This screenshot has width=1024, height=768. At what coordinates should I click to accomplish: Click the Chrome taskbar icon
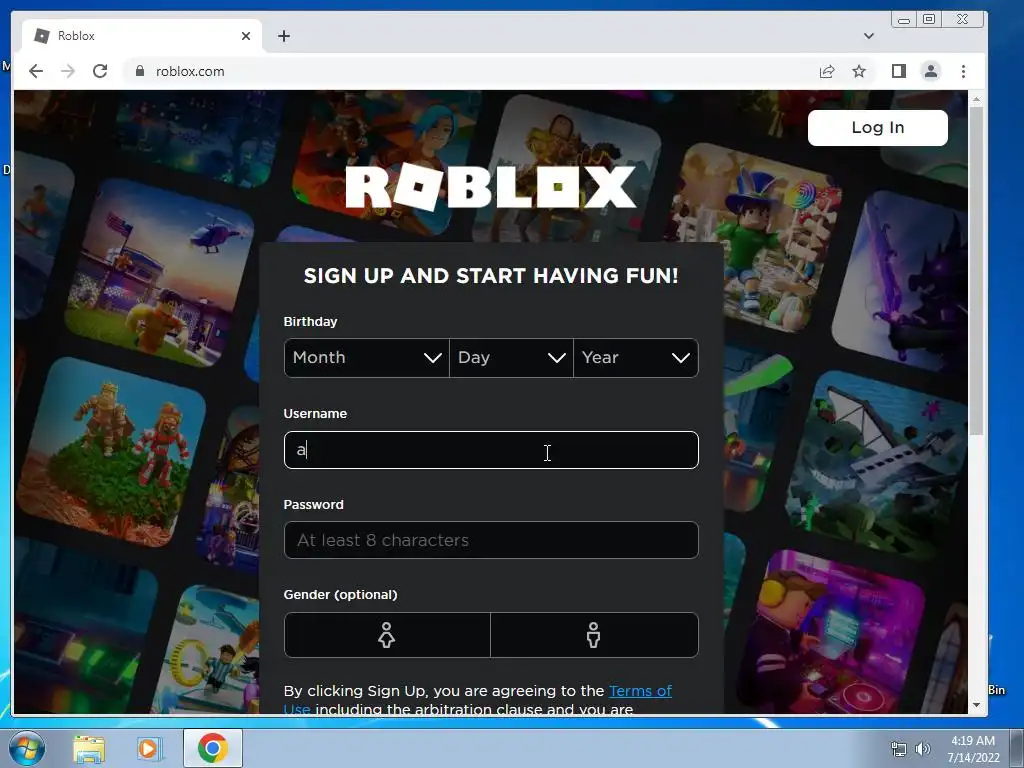[x=212, y=748]
